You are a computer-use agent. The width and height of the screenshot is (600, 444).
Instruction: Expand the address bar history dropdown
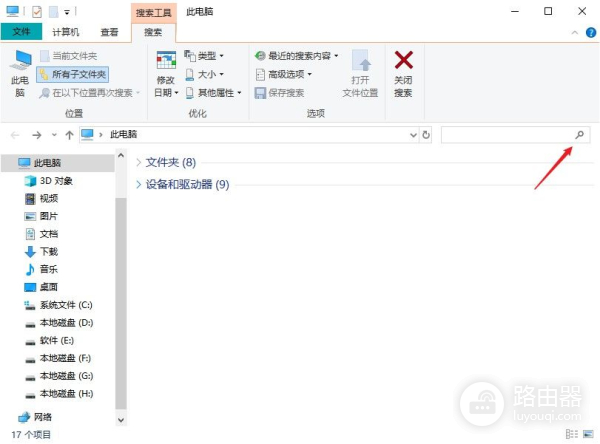click(x=413, y=135)
